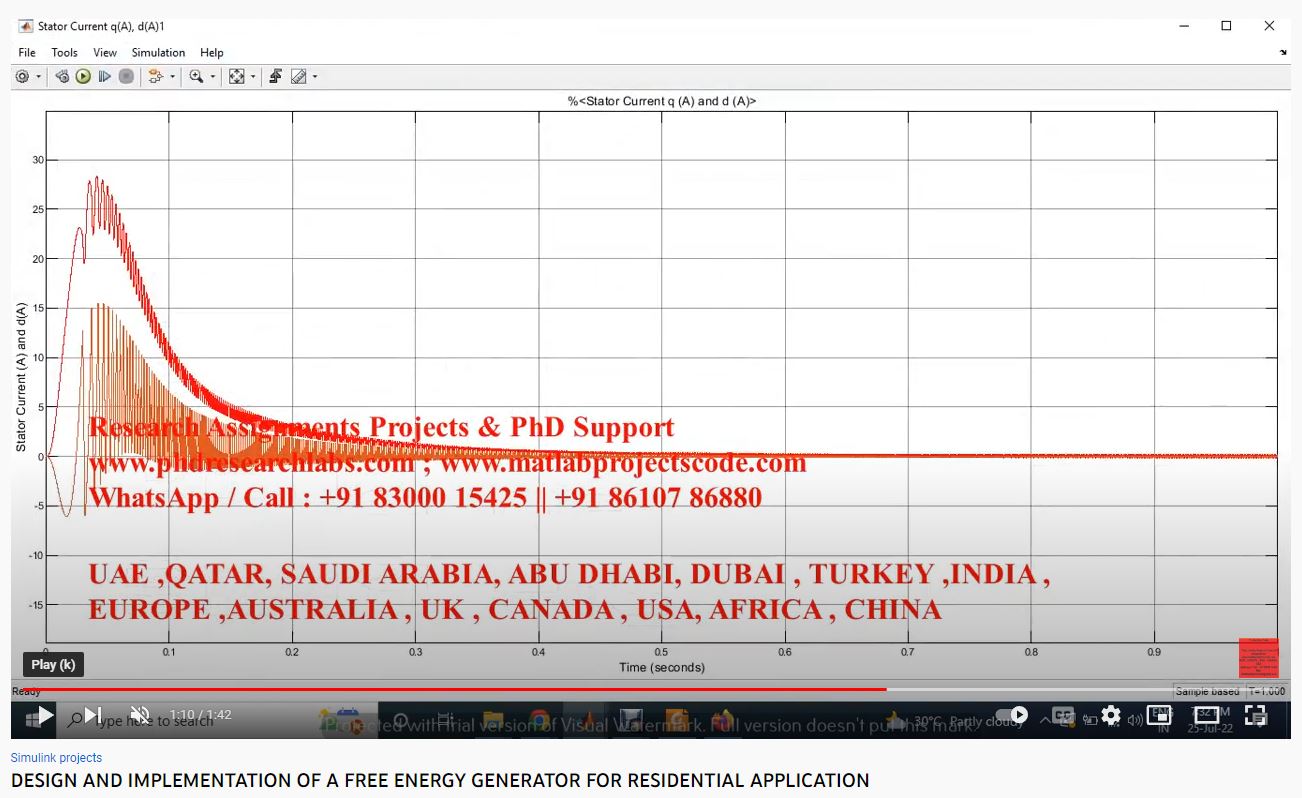The height and width of the screenshot is (798, 1302).
Task: Click the scope Configuration Properties gear icon
Action: click(x=22, y=77)
